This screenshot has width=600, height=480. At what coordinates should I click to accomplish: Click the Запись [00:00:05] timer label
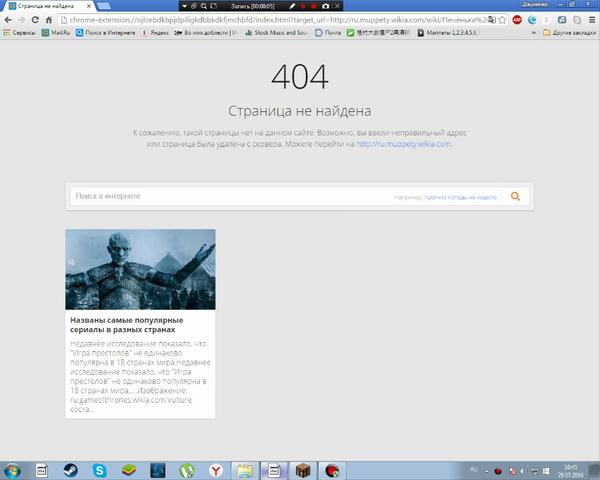point(253,6)
